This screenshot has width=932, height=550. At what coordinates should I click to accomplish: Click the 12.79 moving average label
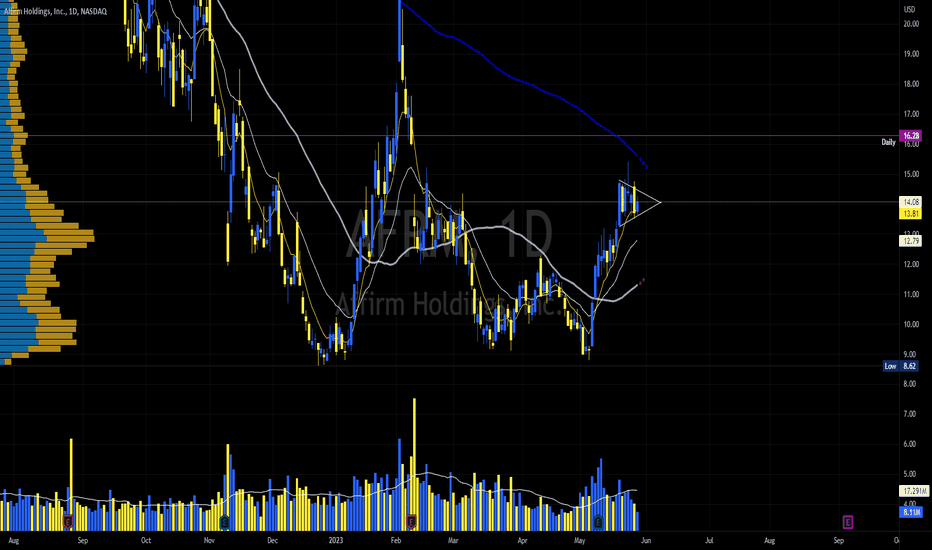tap(911, 241)
